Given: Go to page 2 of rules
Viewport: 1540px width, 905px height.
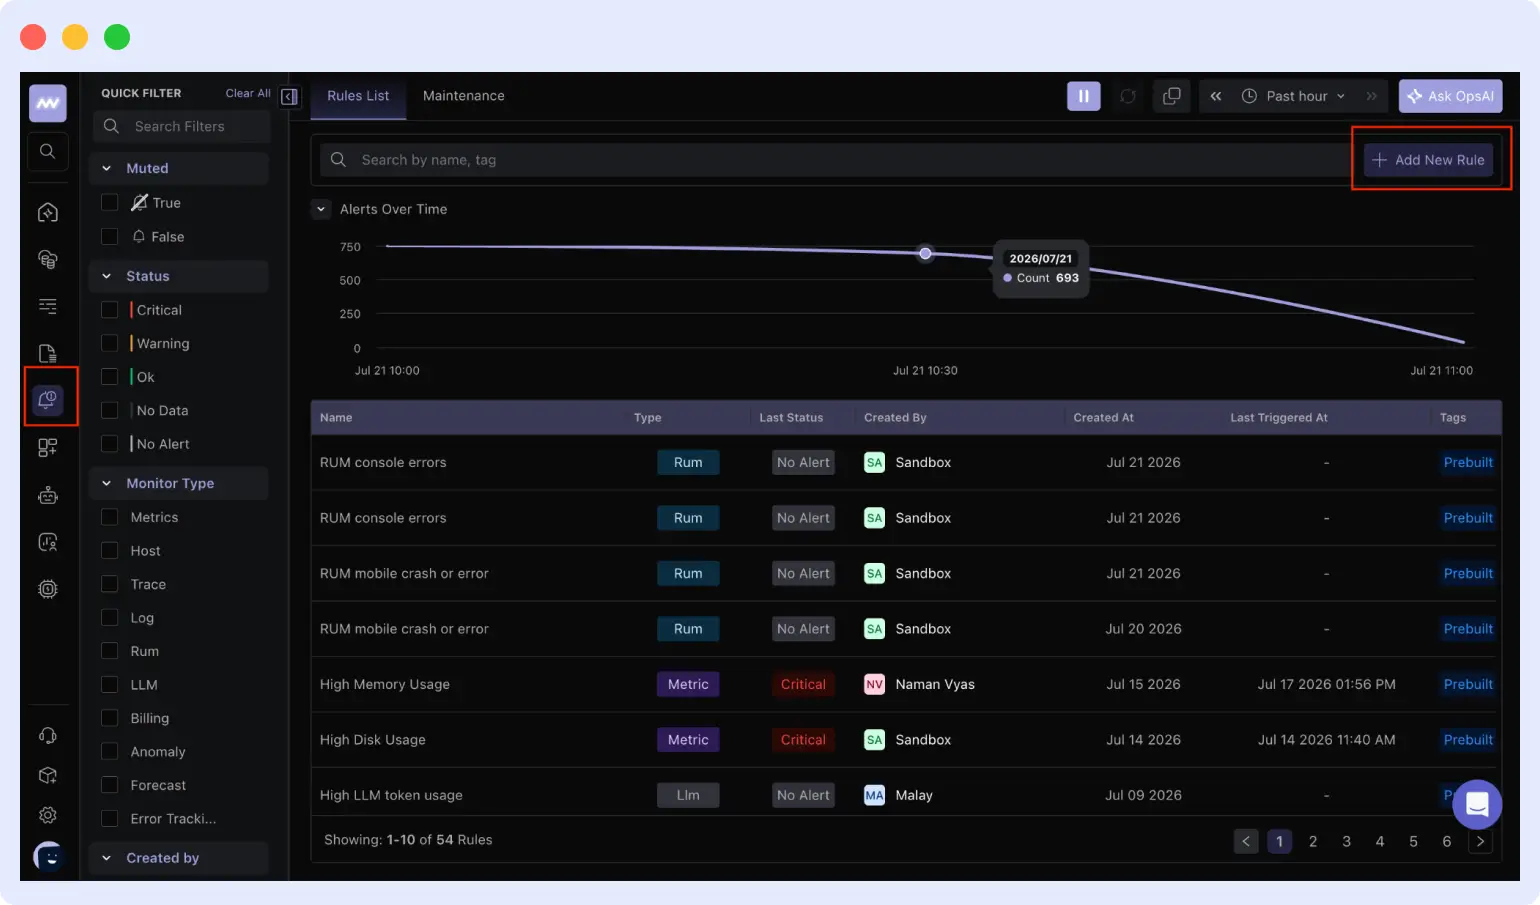Looking at the screenshot, I should pyautogui.click(x=1313, y=841).
